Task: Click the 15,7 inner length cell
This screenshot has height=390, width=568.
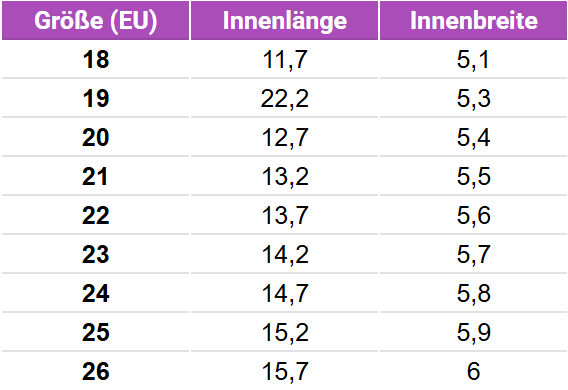Action: pos(285,372)
